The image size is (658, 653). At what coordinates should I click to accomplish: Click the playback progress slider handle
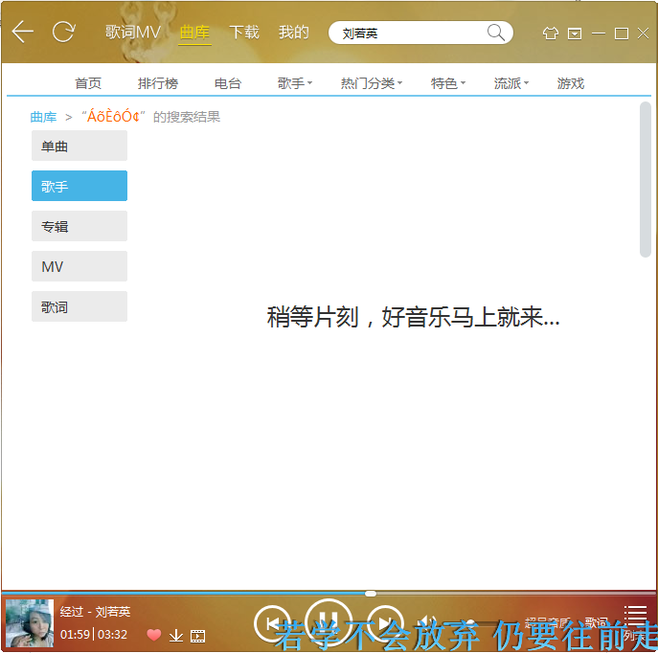[371, 593]
